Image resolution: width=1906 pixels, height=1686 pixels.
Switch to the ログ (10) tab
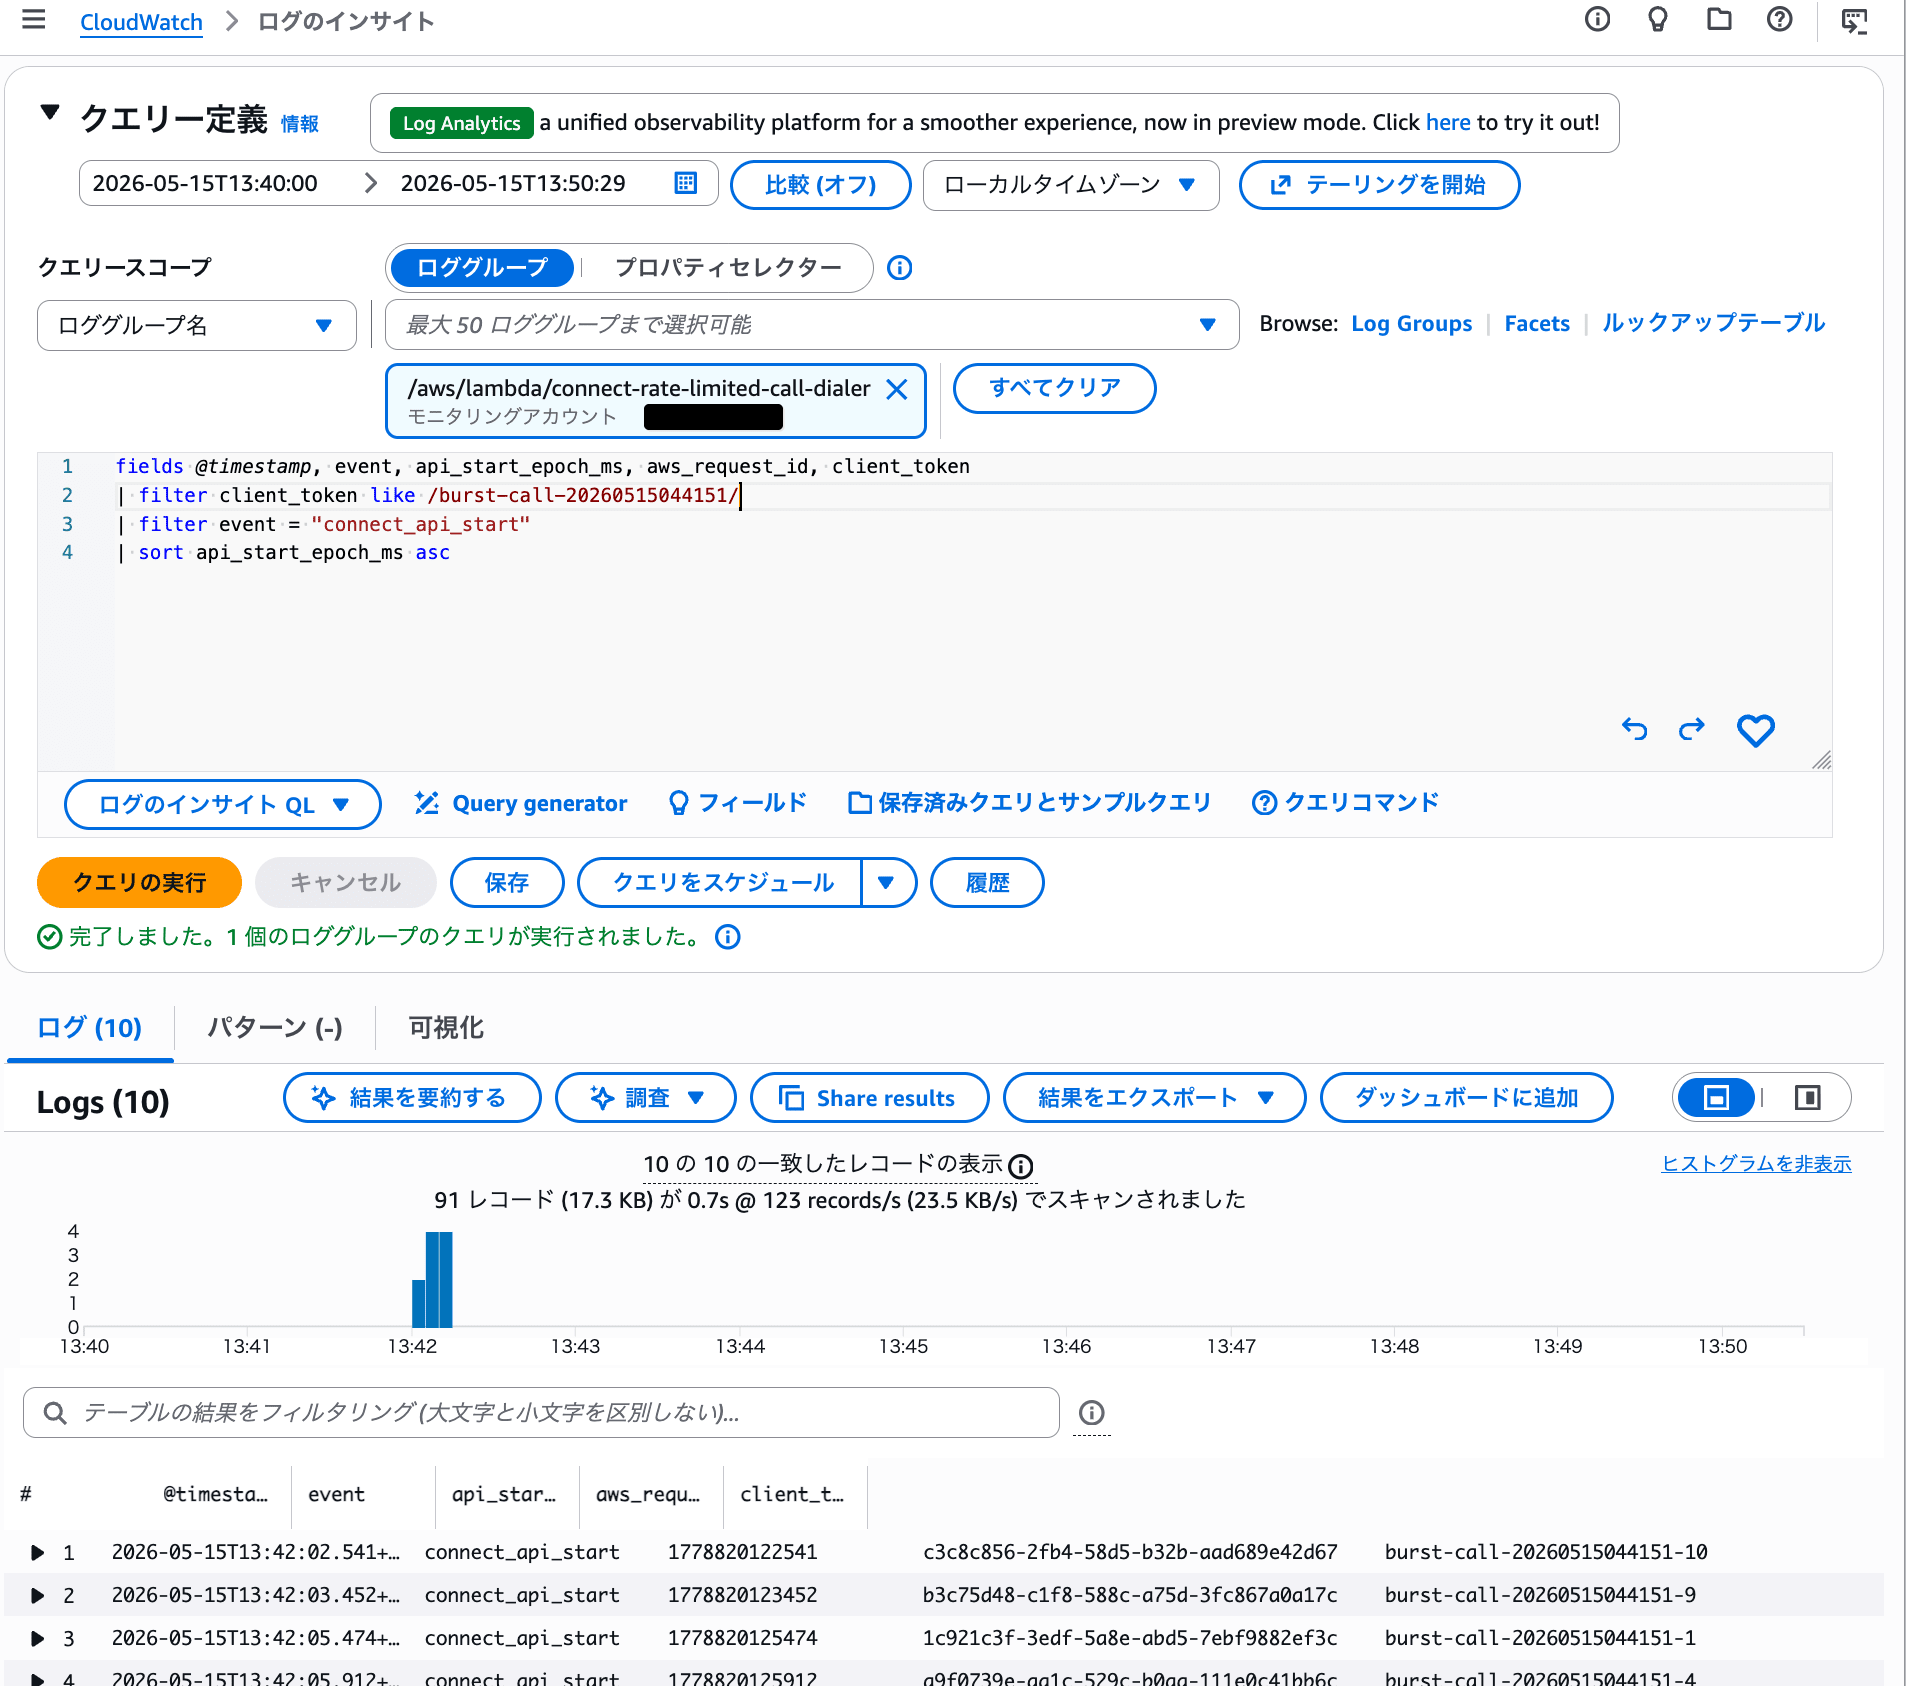point(89,1028)
